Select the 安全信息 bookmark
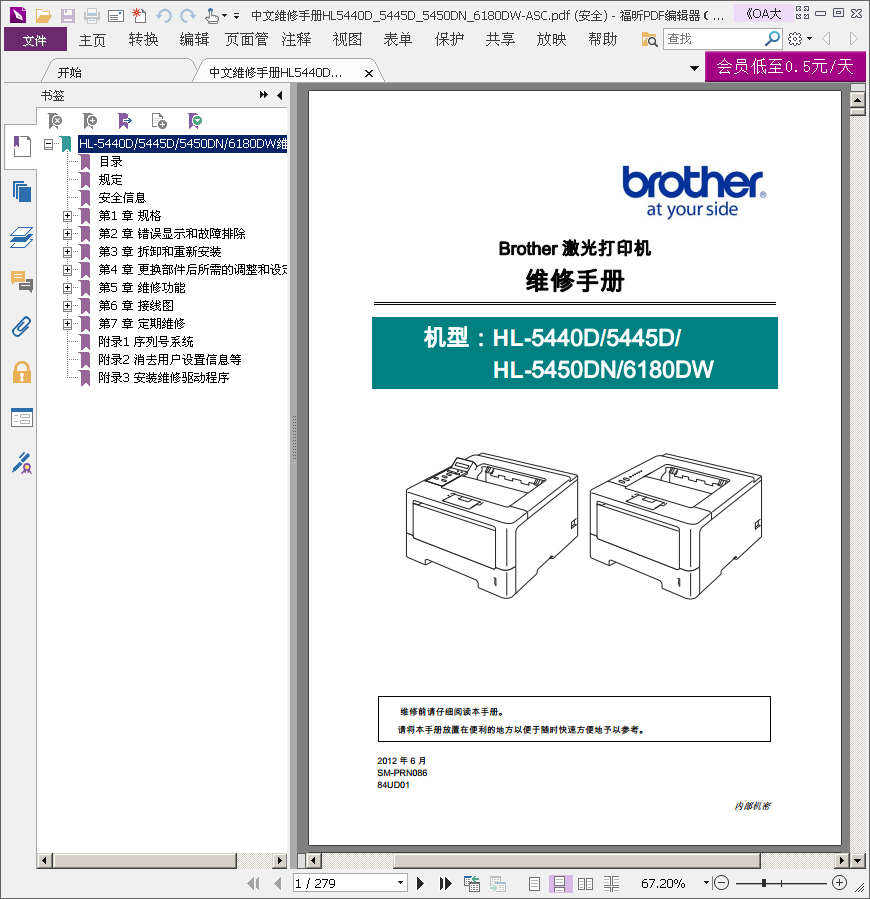The width and height of the screenshot is (870, 899). click(122, 198)
